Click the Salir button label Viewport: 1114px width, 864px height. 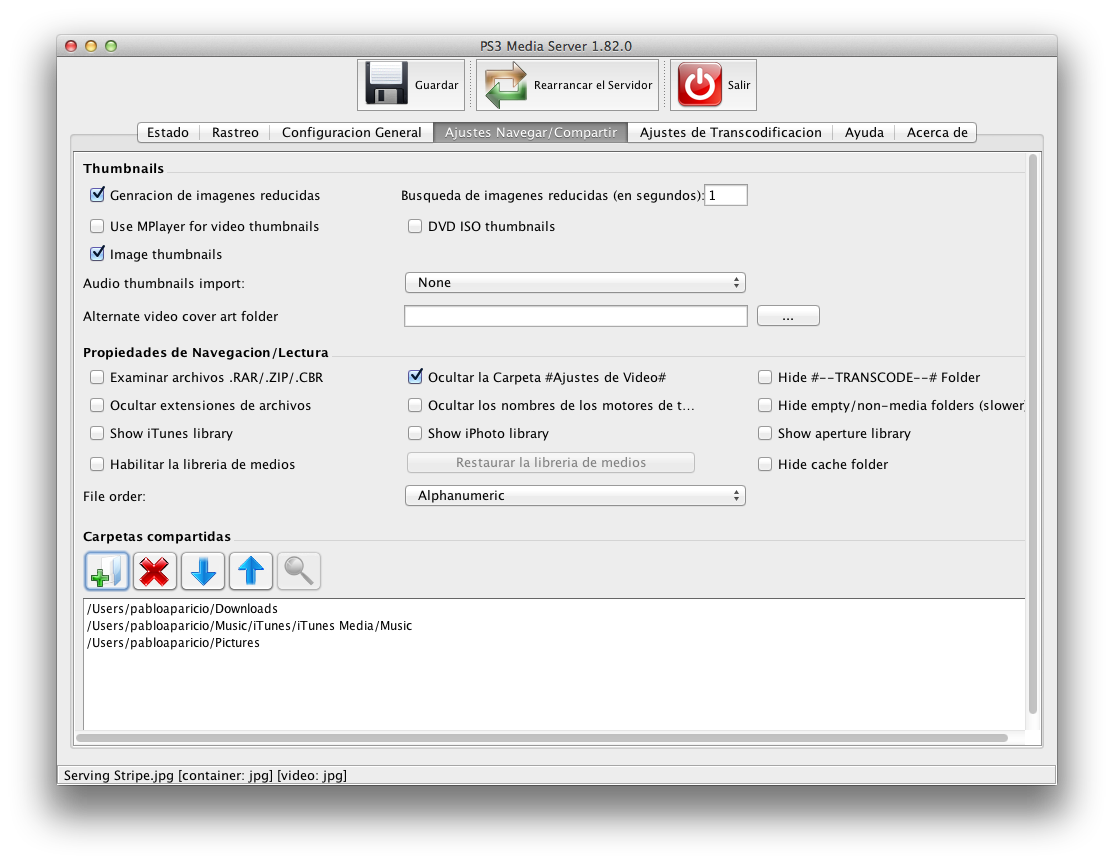click(x=739, y=85)
